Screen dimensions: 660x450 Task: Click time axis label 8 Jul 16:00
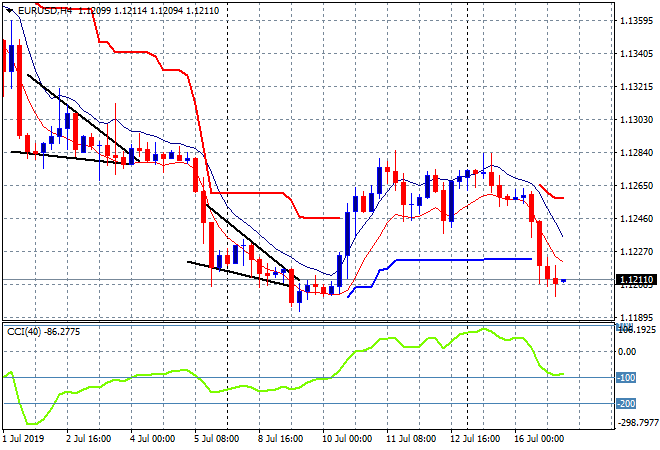281,439
